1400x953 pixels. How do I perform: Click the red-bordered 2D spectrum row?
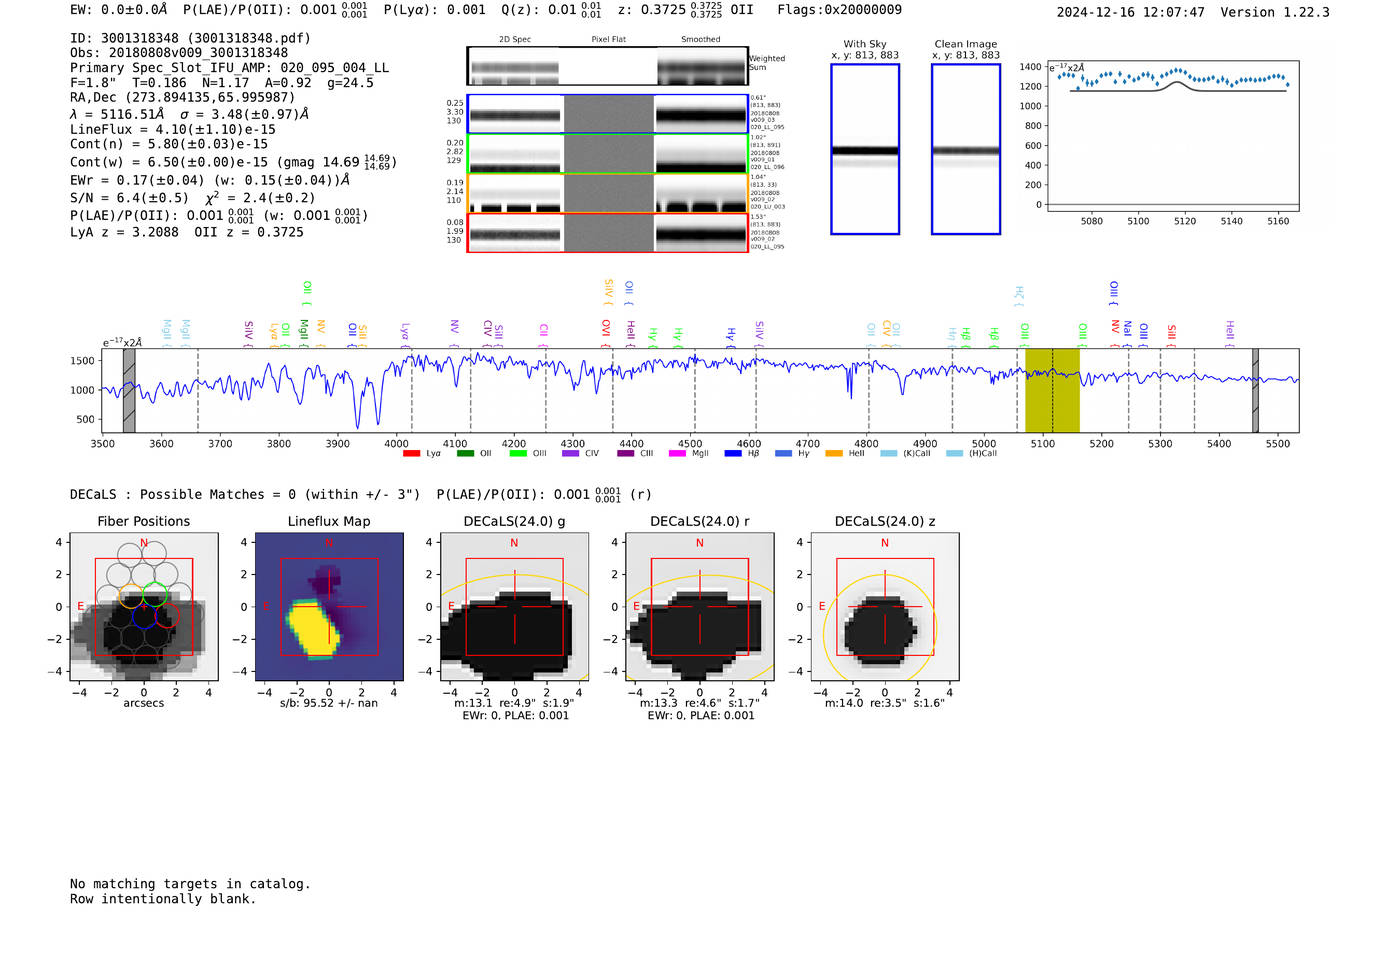[x=608, y=232]
